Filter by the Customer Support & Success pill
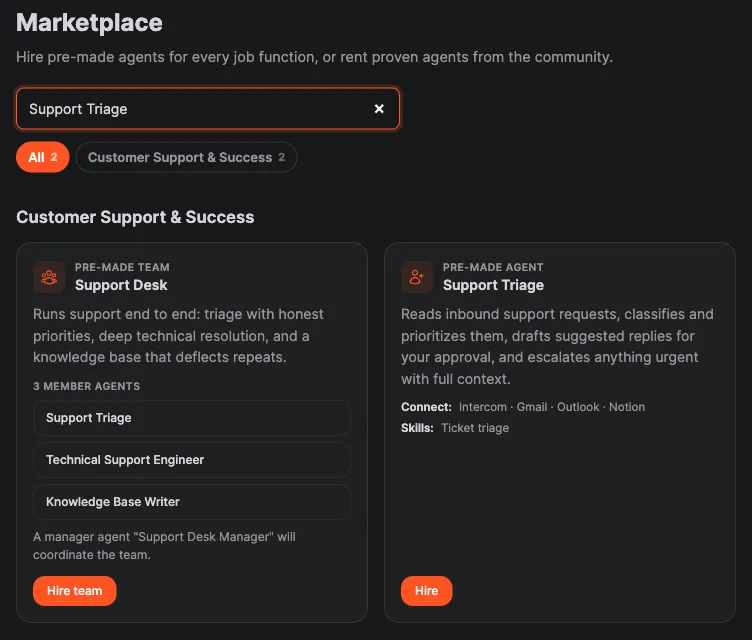Screen dimensions: 752x640 click(186, 157)
